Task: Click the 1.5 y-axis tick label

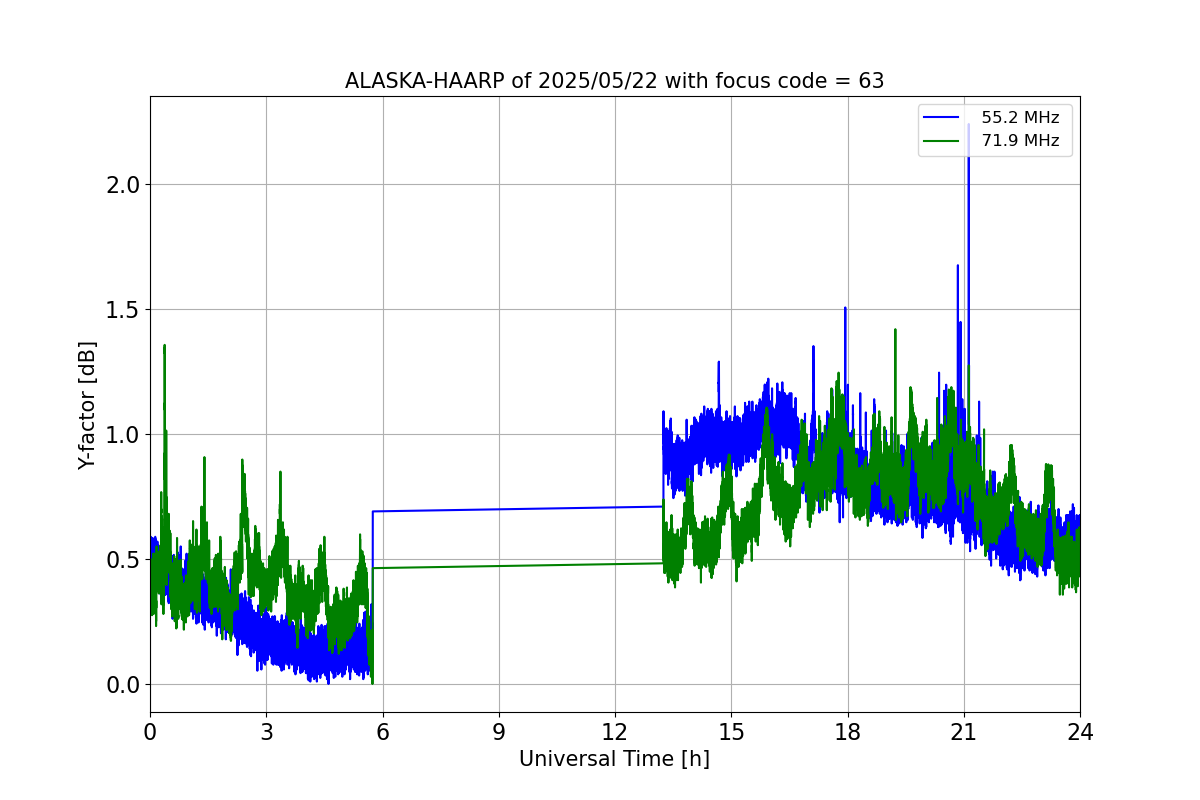Action: click(123, 309)
